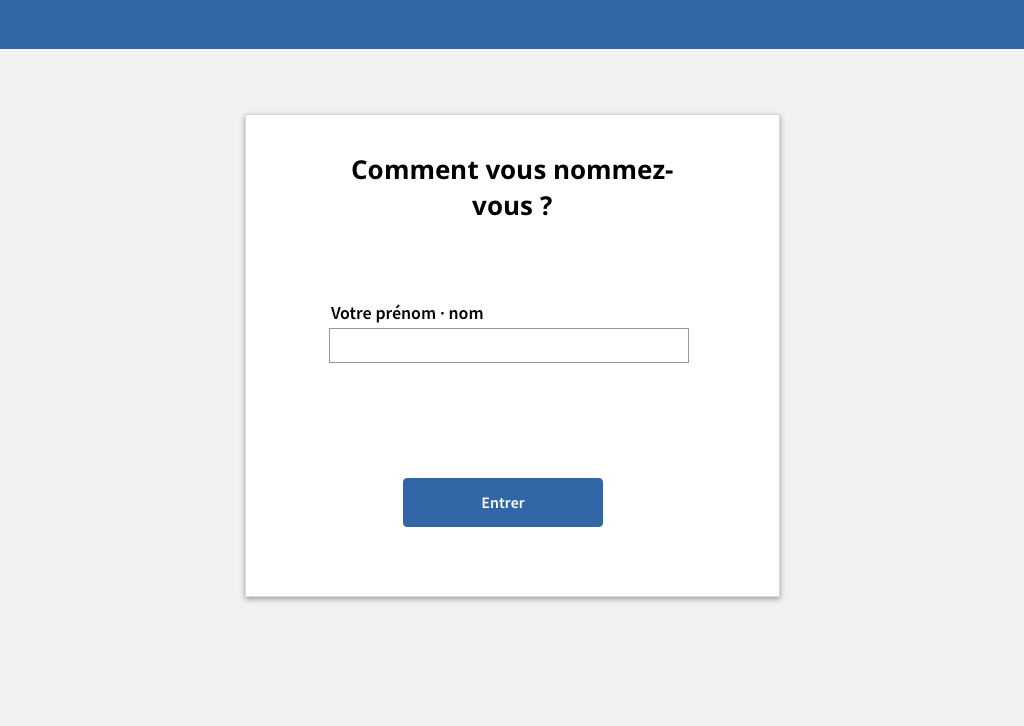The height and width of the screenshot is (726, 1024).
Task: Click the 'Entrer' text inside the blue button
Action: [x=503, y=503]
